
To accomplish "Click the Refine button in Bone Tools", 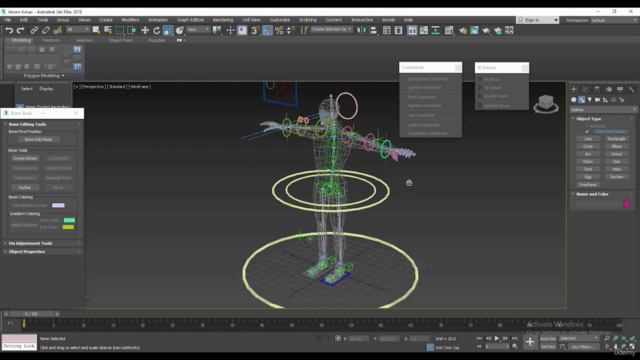I will pyautogui.click(x=25, y=188).
